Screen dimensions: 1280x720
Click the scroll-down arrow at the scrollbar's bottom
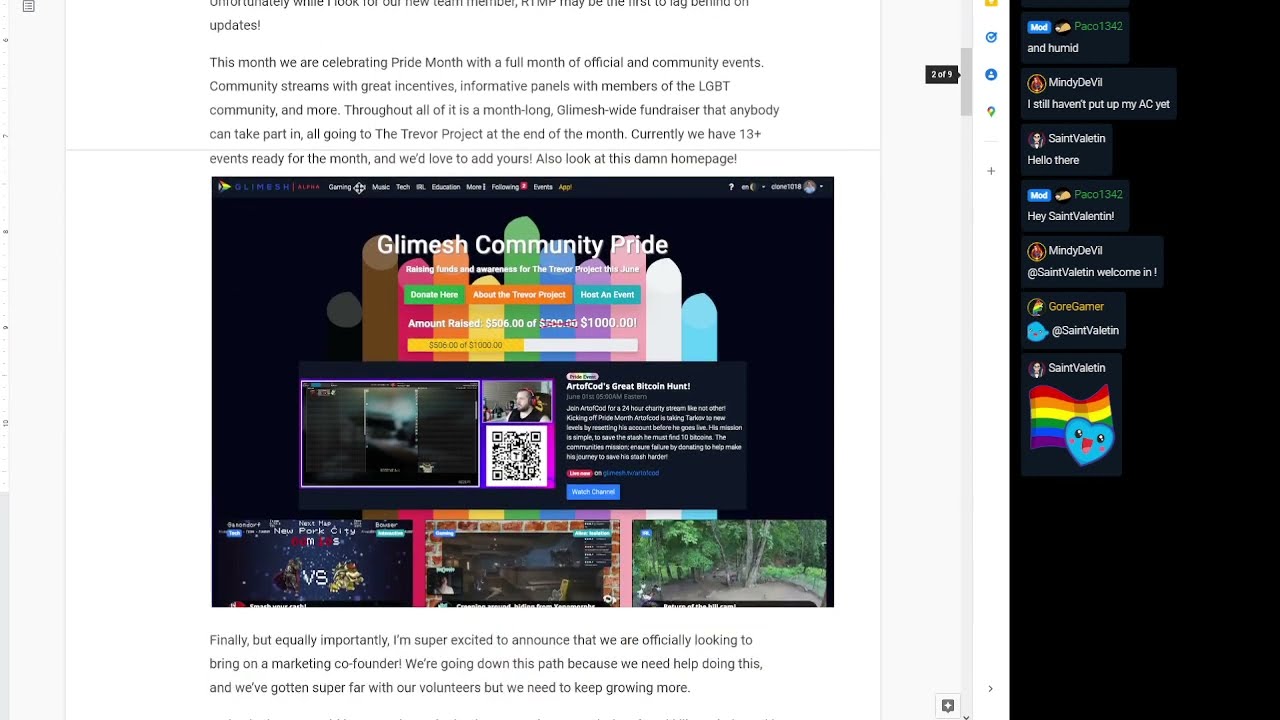point(967,715)
